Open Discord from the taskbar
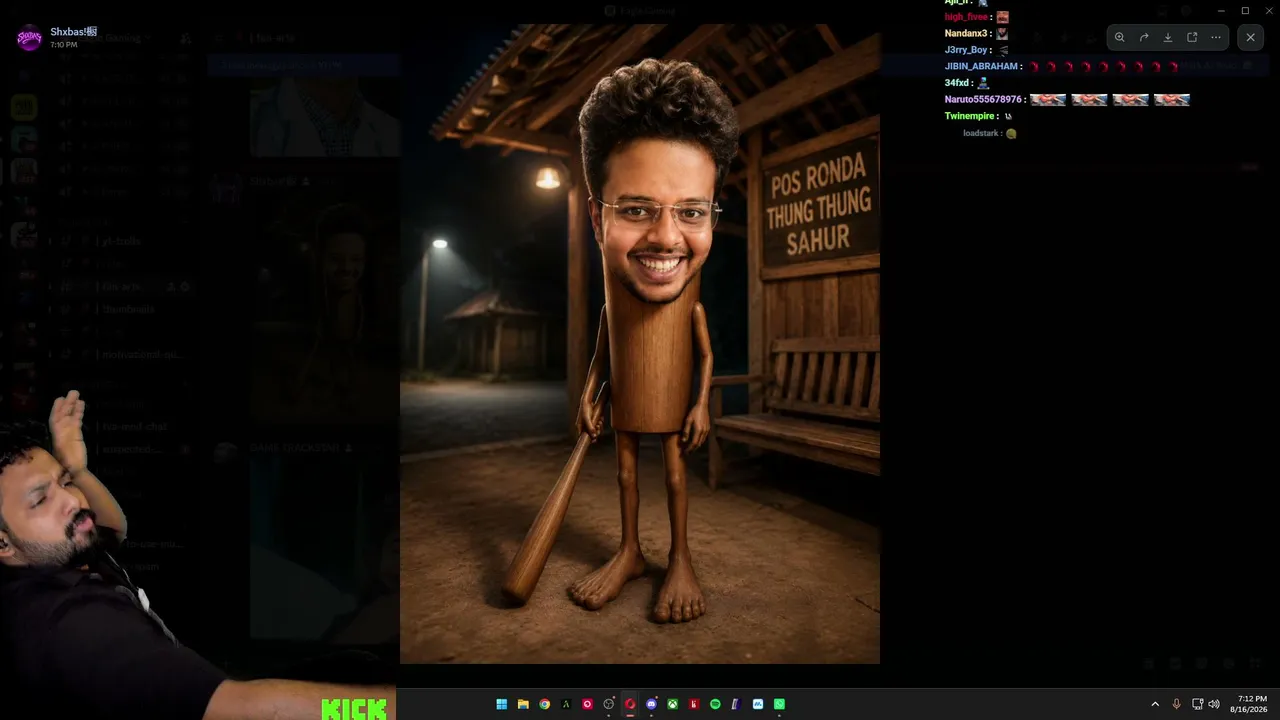 click(x=651, y=704)
